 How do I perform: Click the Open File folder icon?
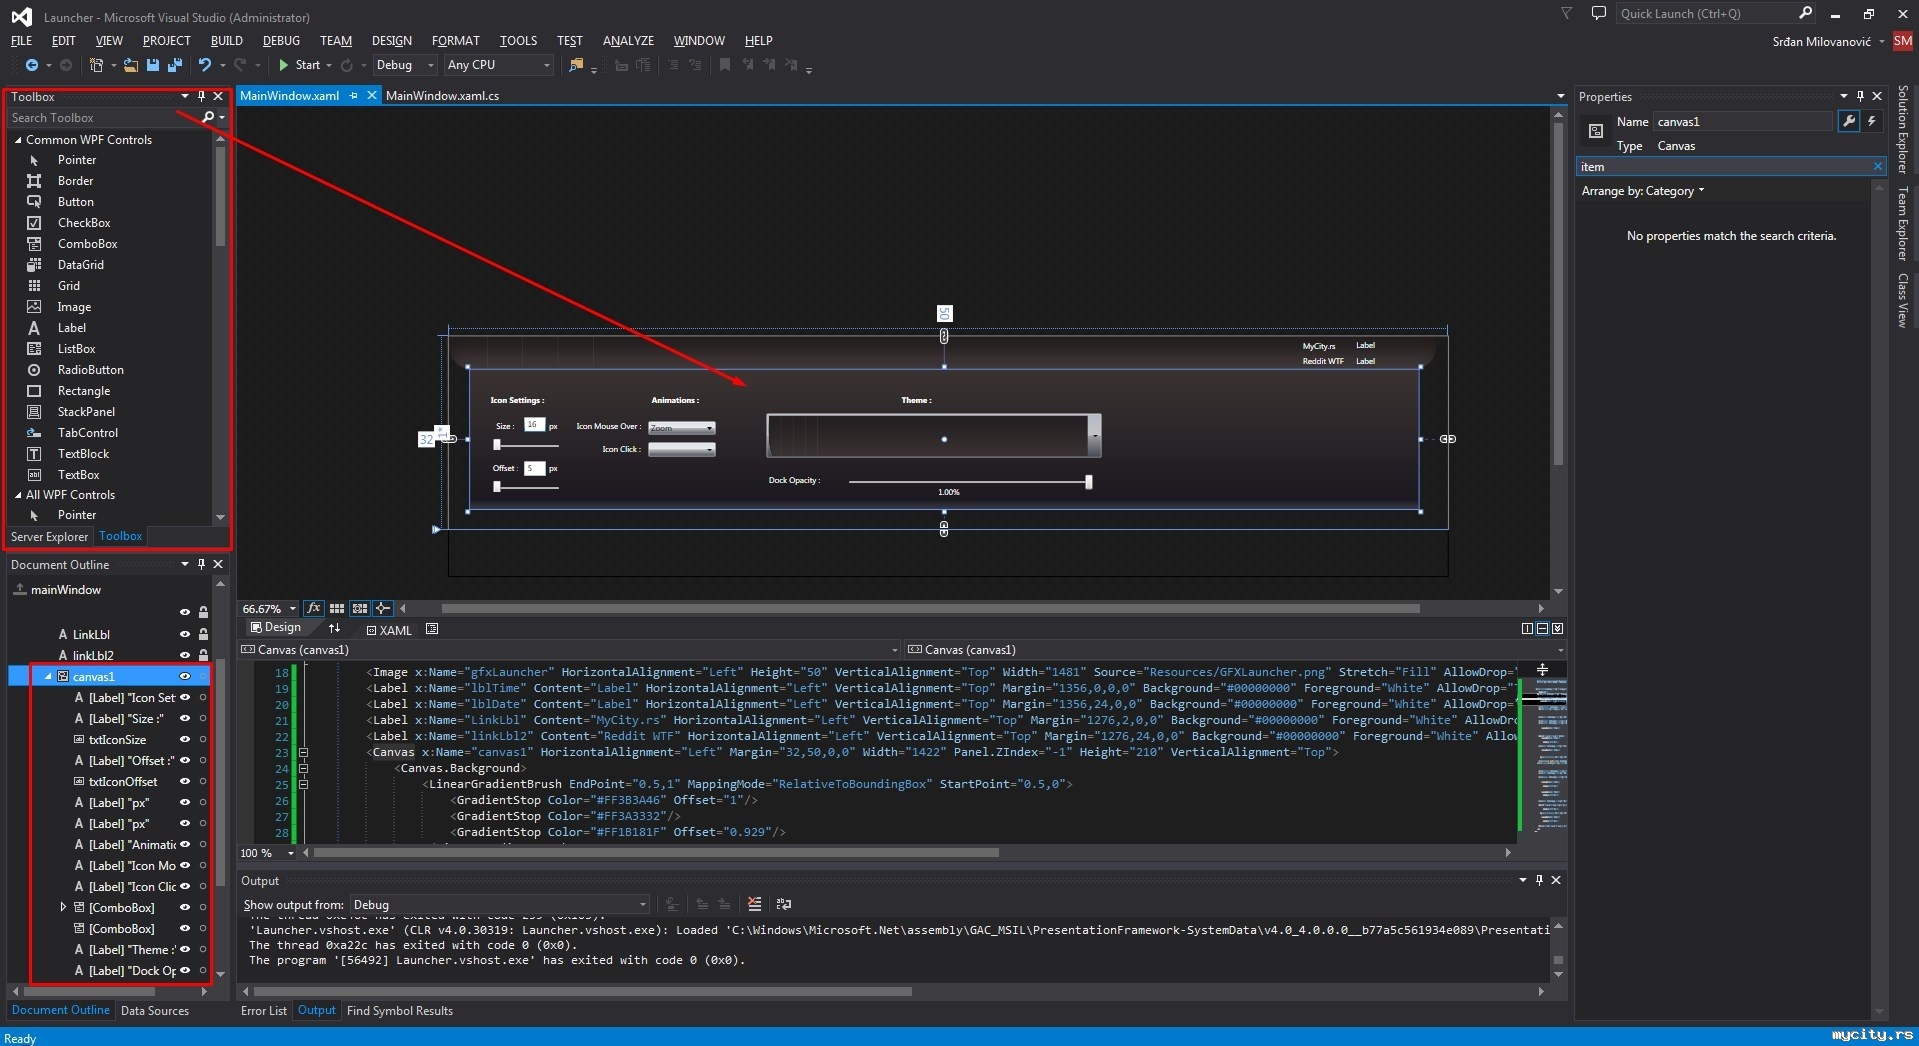130,65
